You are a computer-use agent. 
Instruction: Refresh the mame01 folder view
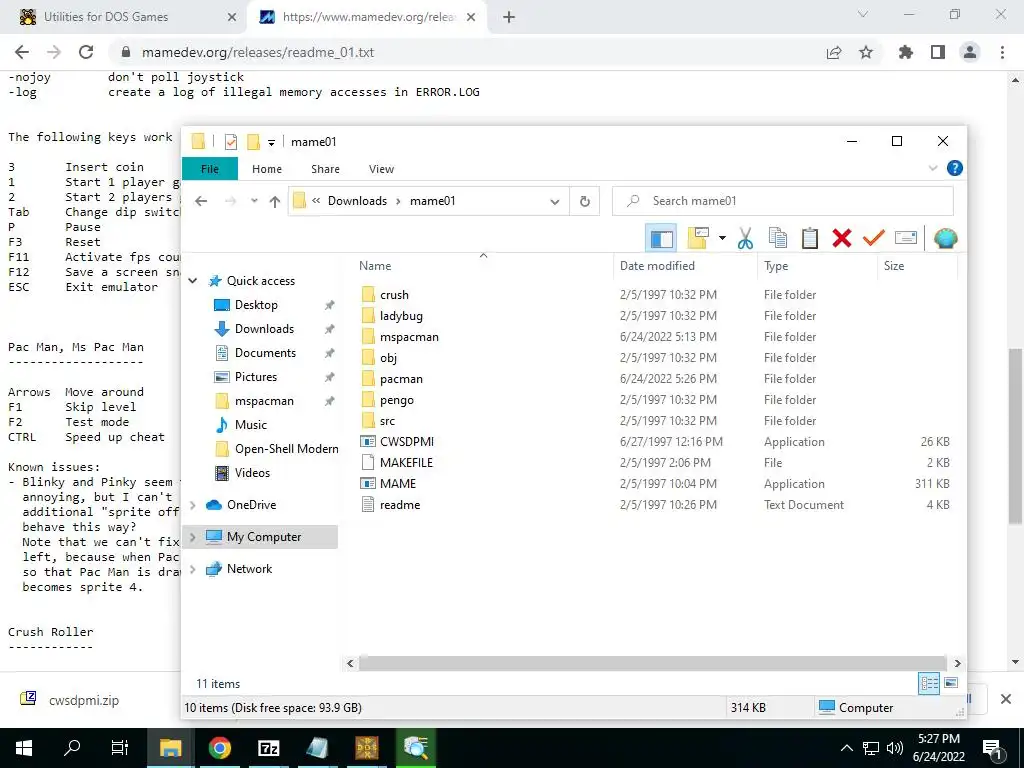click(x=584, y=201)
